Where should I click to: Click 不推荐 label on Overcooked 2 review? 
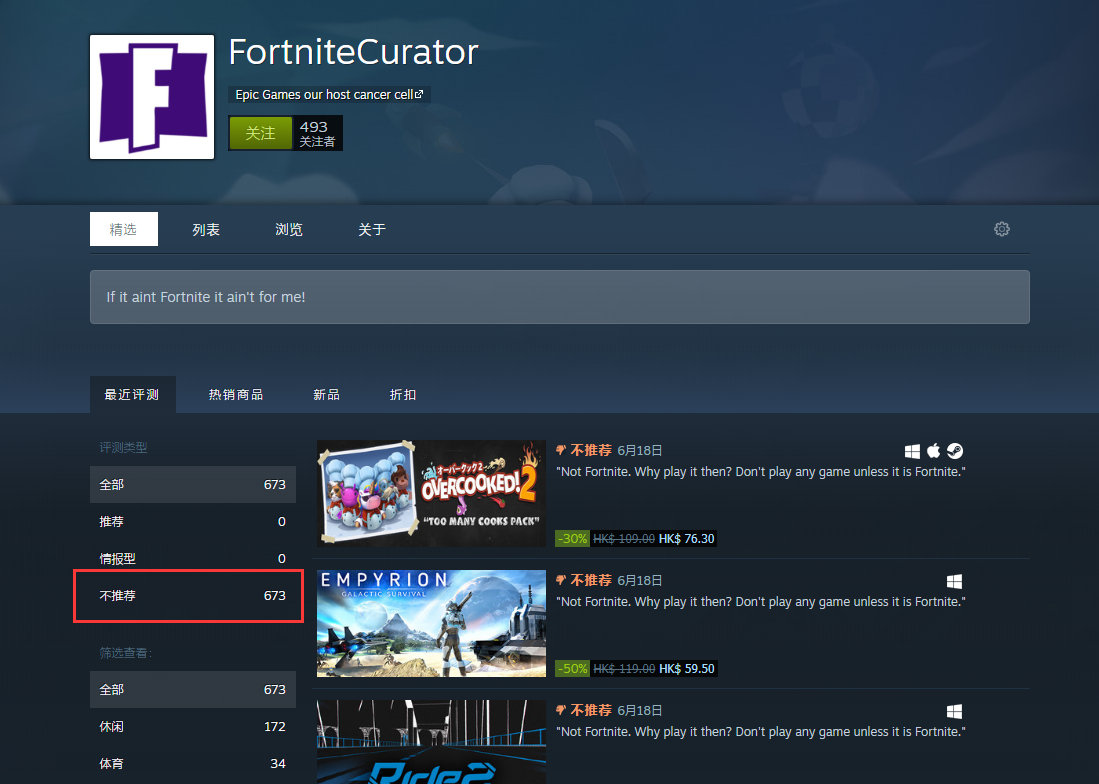591,451
